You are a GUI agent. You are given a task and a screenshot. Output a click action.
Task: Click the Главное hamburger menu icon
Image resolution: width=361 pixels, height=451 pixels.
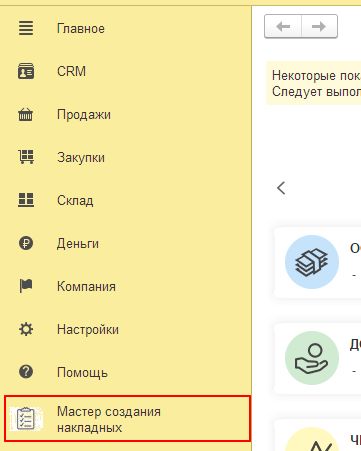point(26,28)
